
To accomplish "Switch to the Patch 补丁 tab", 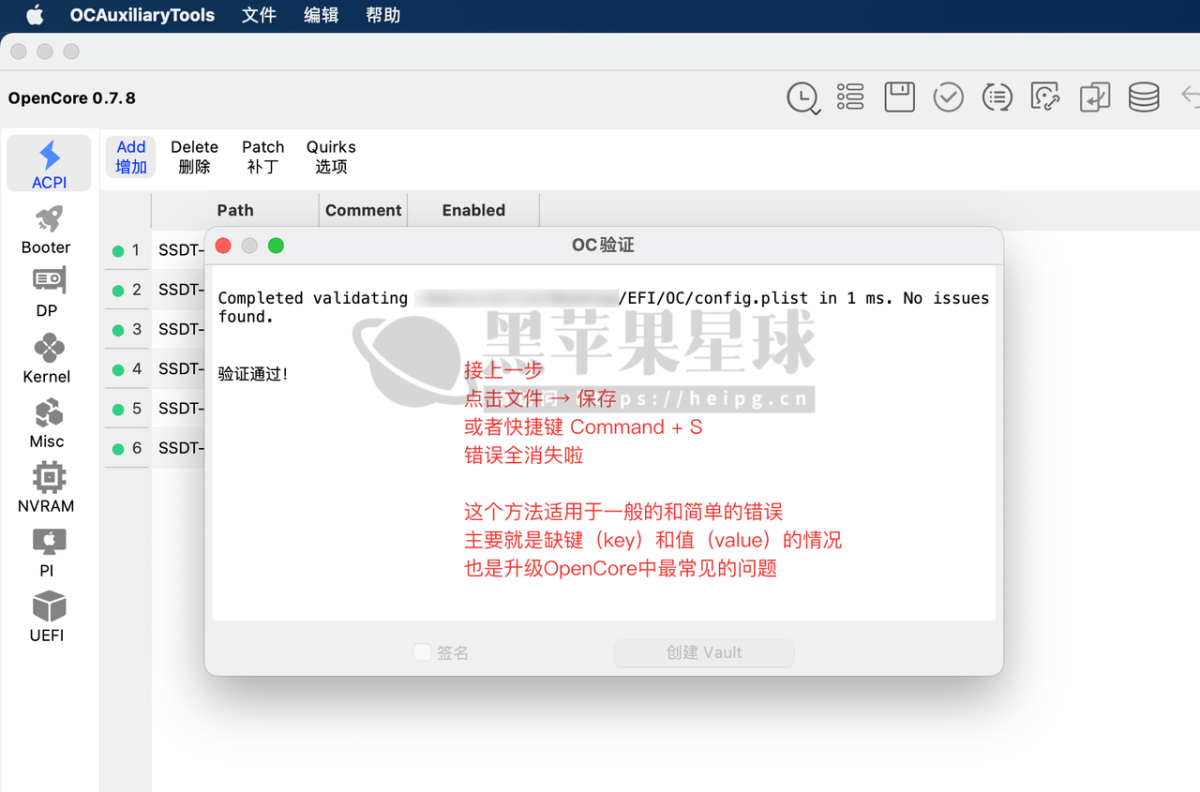I will pyautogui.click(x=262, y=157).
